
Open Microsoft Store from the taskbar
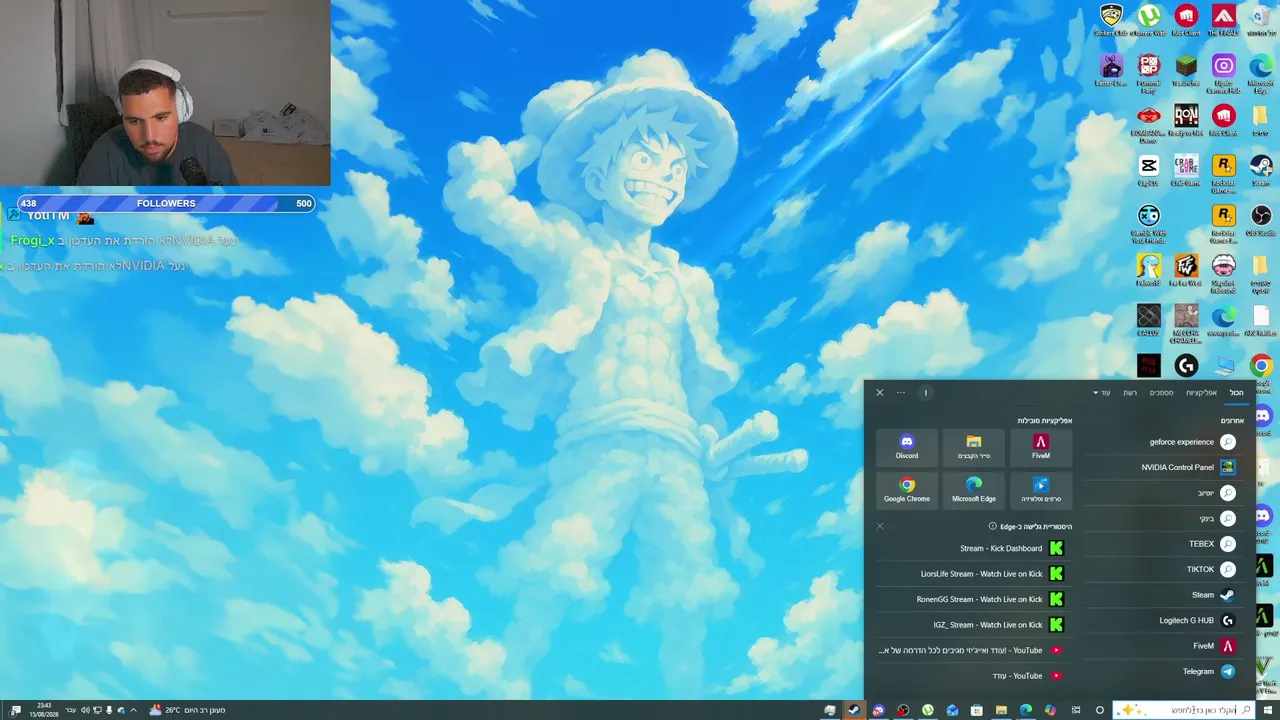[976, 710]
